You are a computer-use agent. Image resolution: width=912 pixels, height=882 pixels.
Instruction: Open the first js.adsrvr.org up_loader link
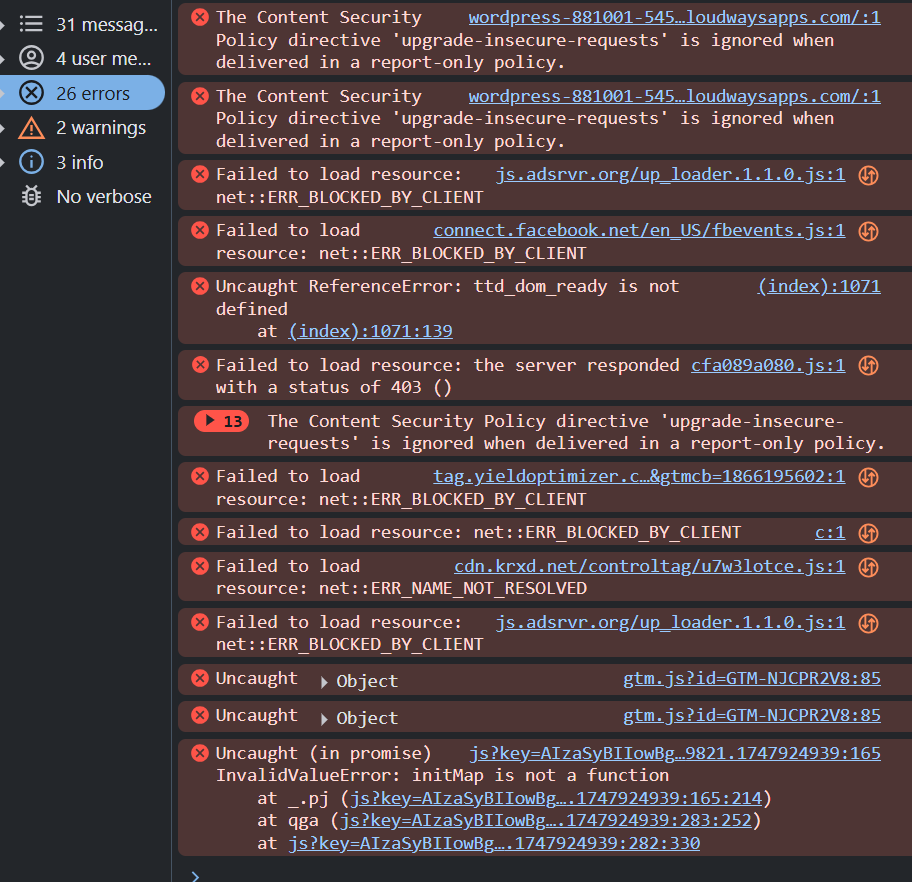tap(670, 175)
